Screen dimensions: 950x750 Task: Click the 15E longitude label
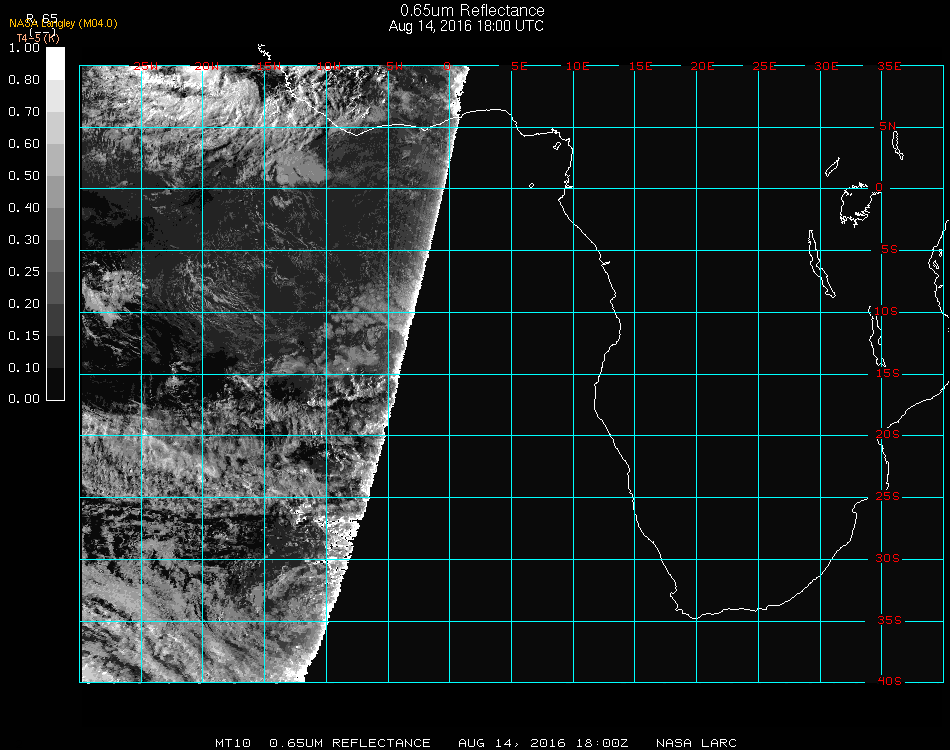[640, 66]
